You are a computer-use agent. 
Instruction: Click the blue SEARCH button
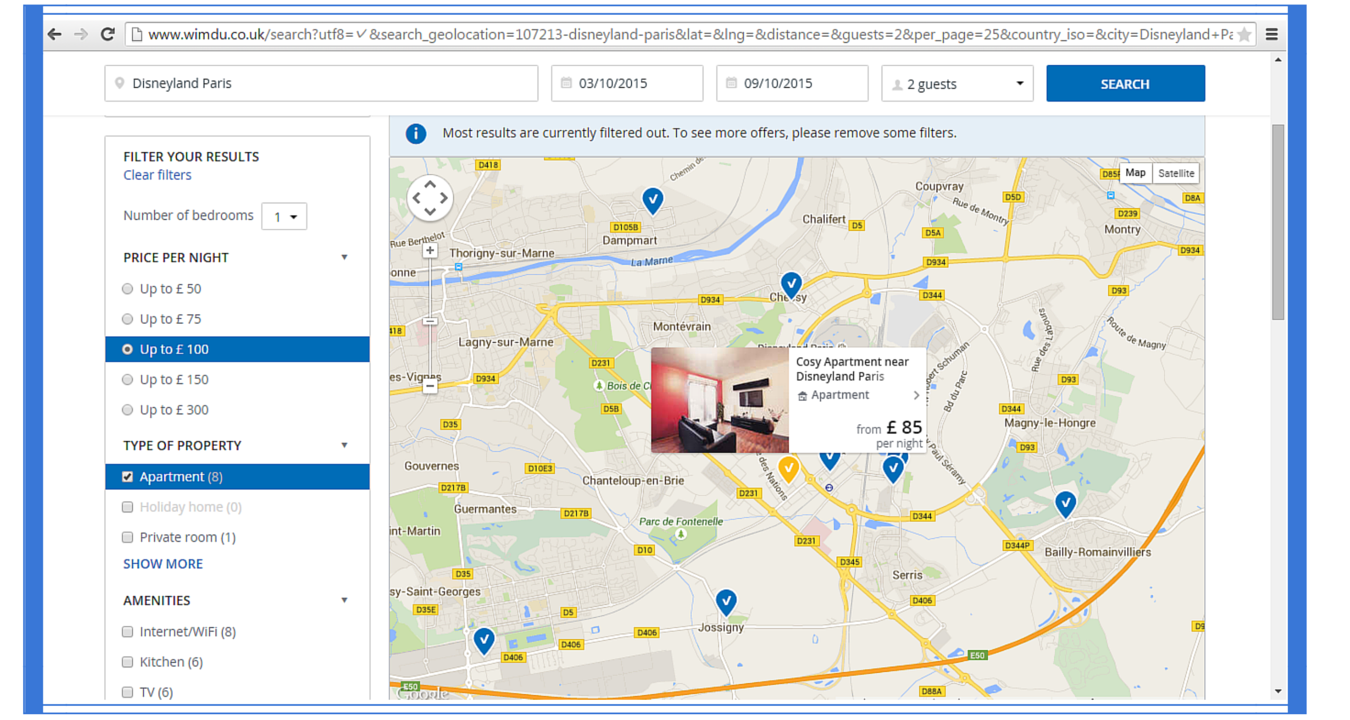pyautogui.click(x=1125, y=84)
